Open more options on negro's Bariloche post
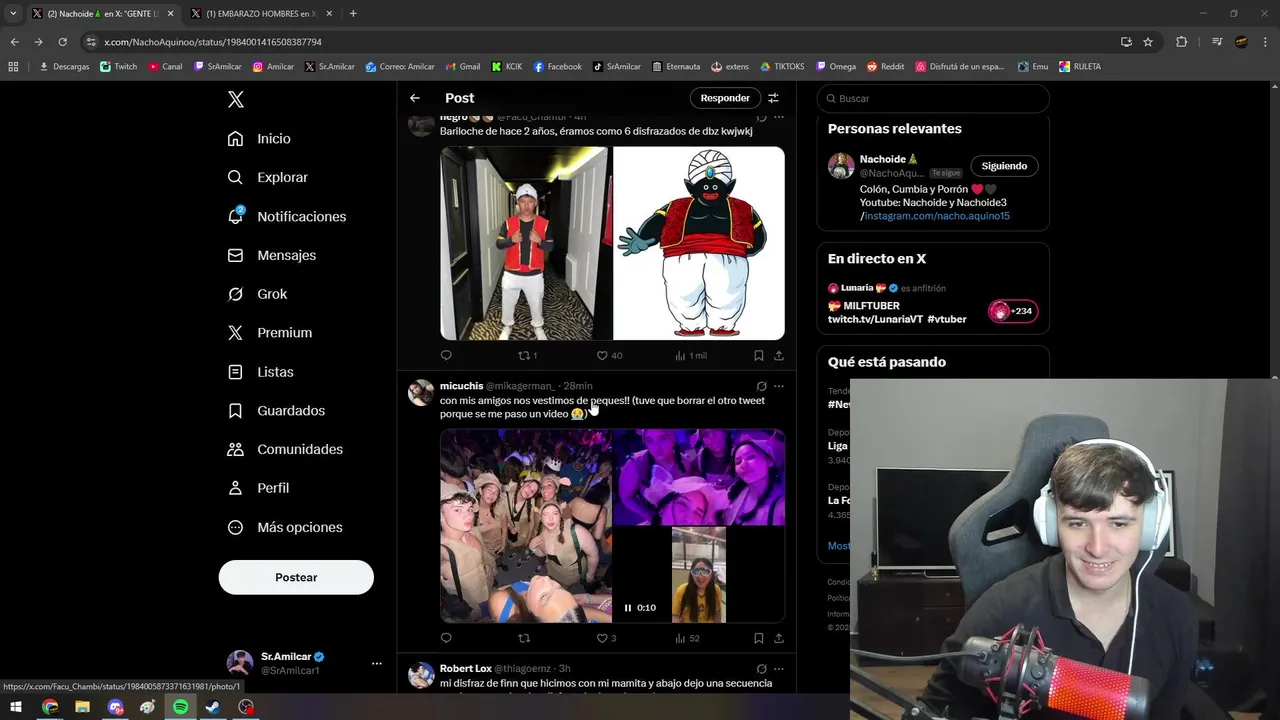This screenshot has height=720, width=1280. [x=779, y=118]
